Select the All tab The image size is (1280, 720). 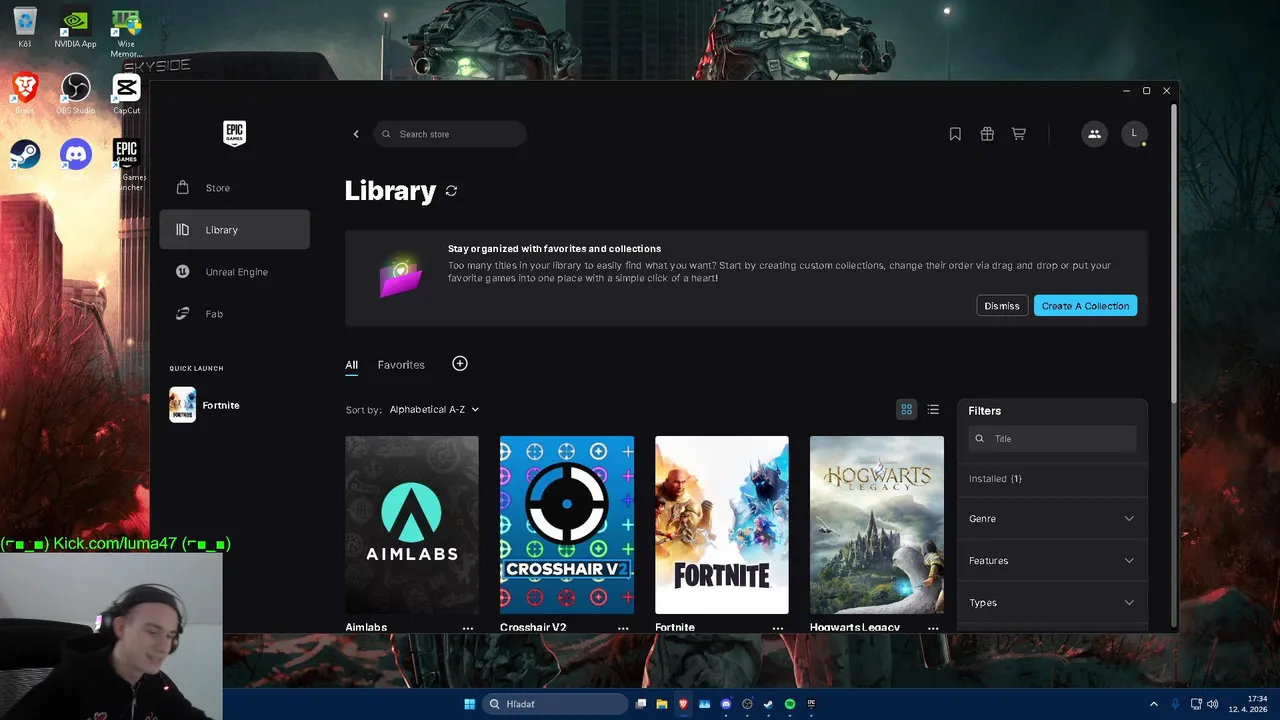coord(351,365)
